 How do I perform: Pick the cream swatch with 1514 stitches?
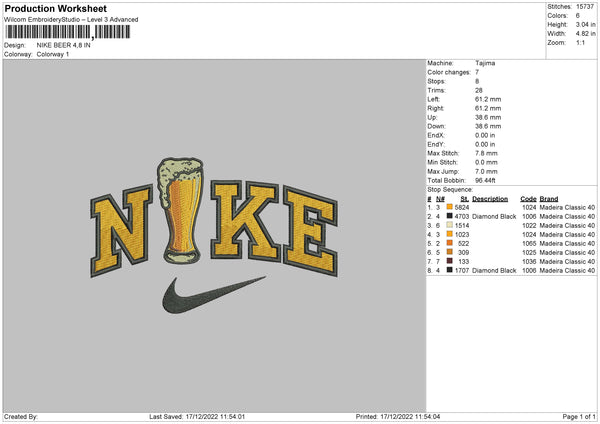[x=450, y=225]
